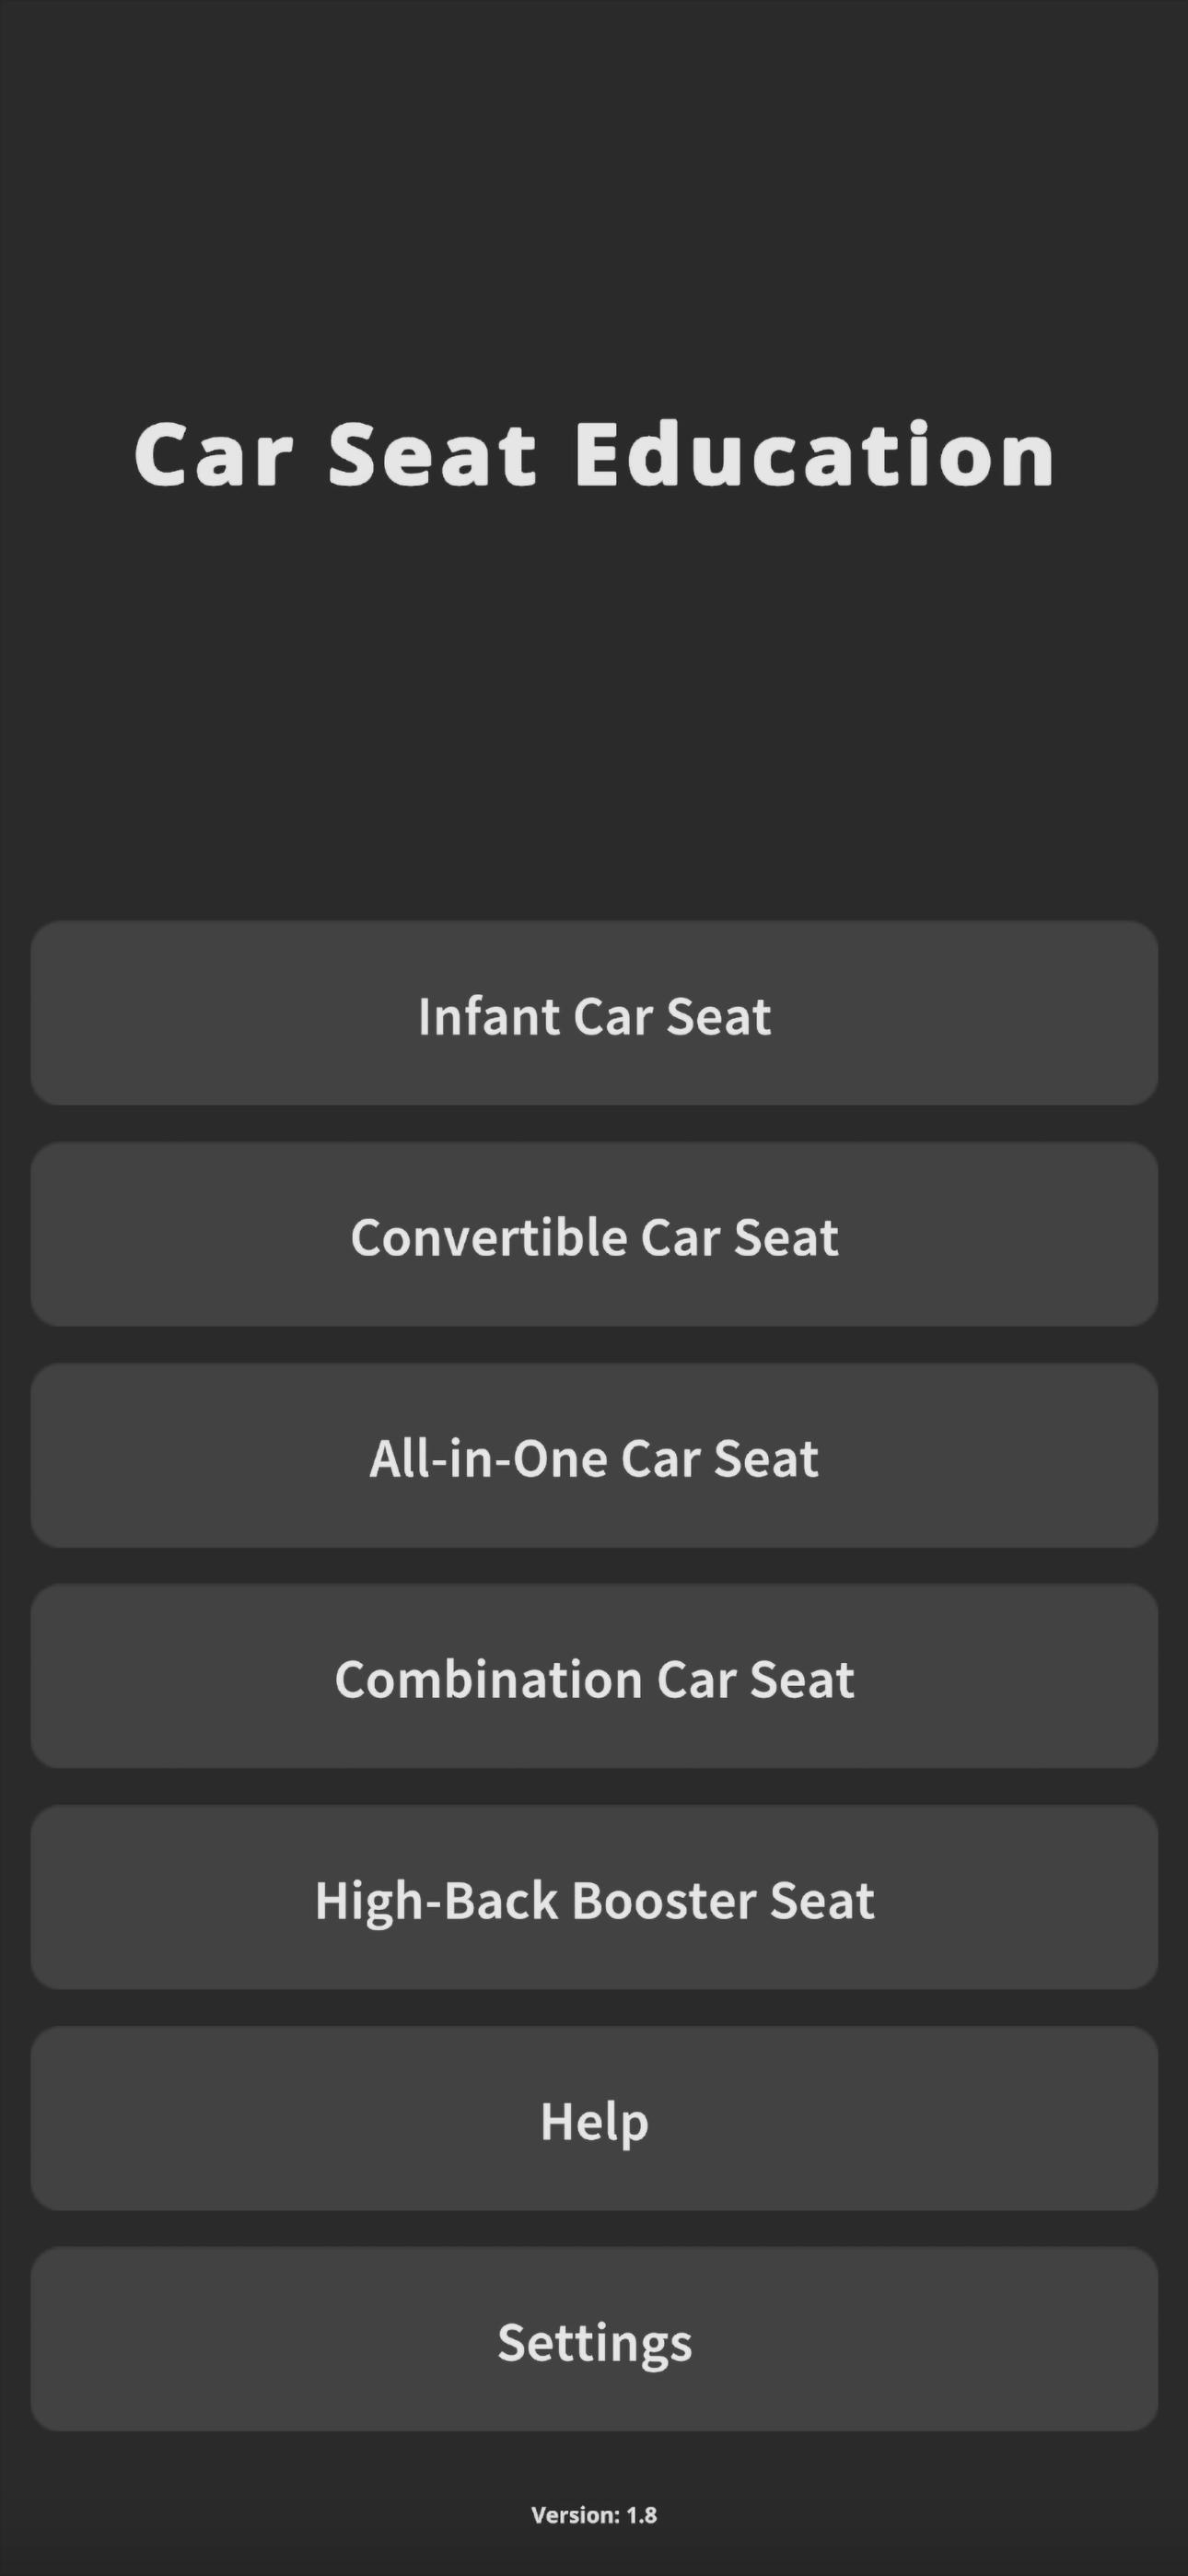Tap the 'Combination Car Seat' text label
The width and height of the screenshot is (1188, 2576).
click(594, 1679)
